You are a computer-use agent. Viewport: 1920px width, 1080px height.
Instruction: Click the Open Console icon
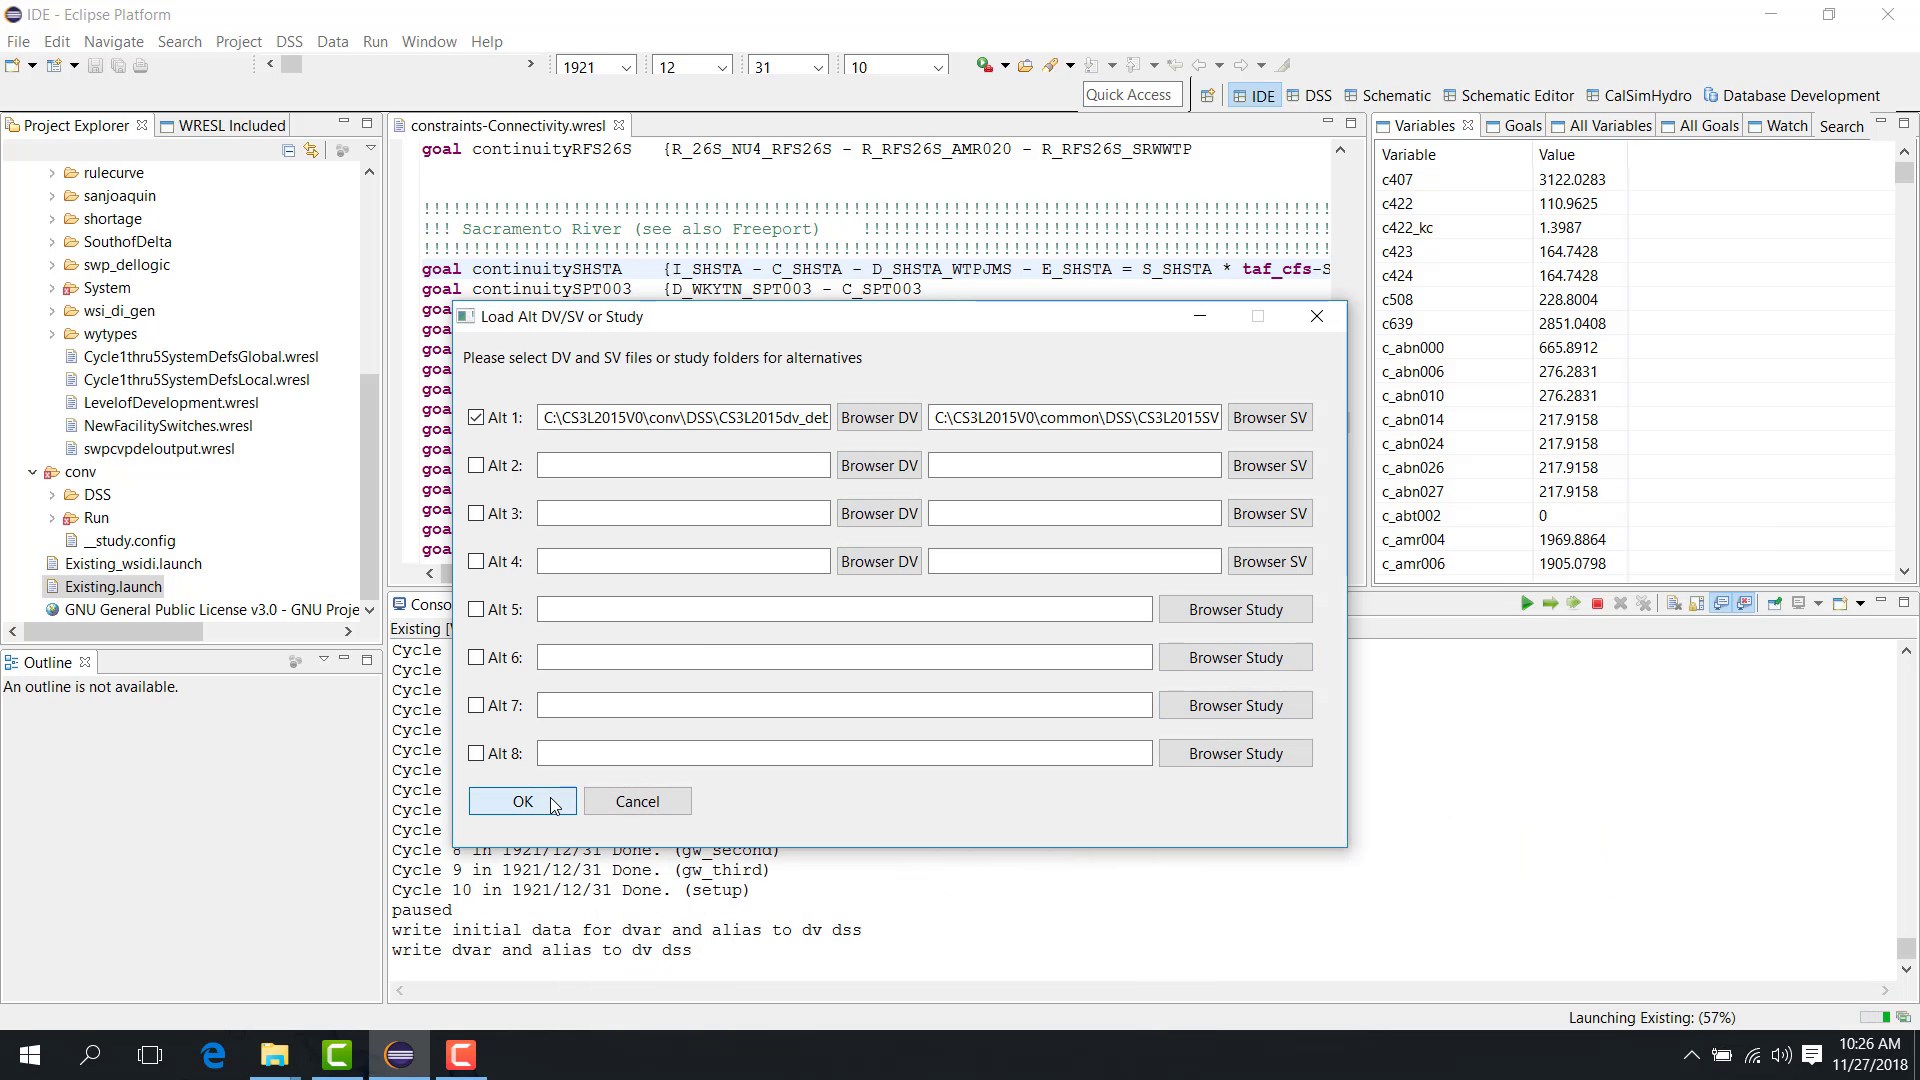[x=1840, y=603]
